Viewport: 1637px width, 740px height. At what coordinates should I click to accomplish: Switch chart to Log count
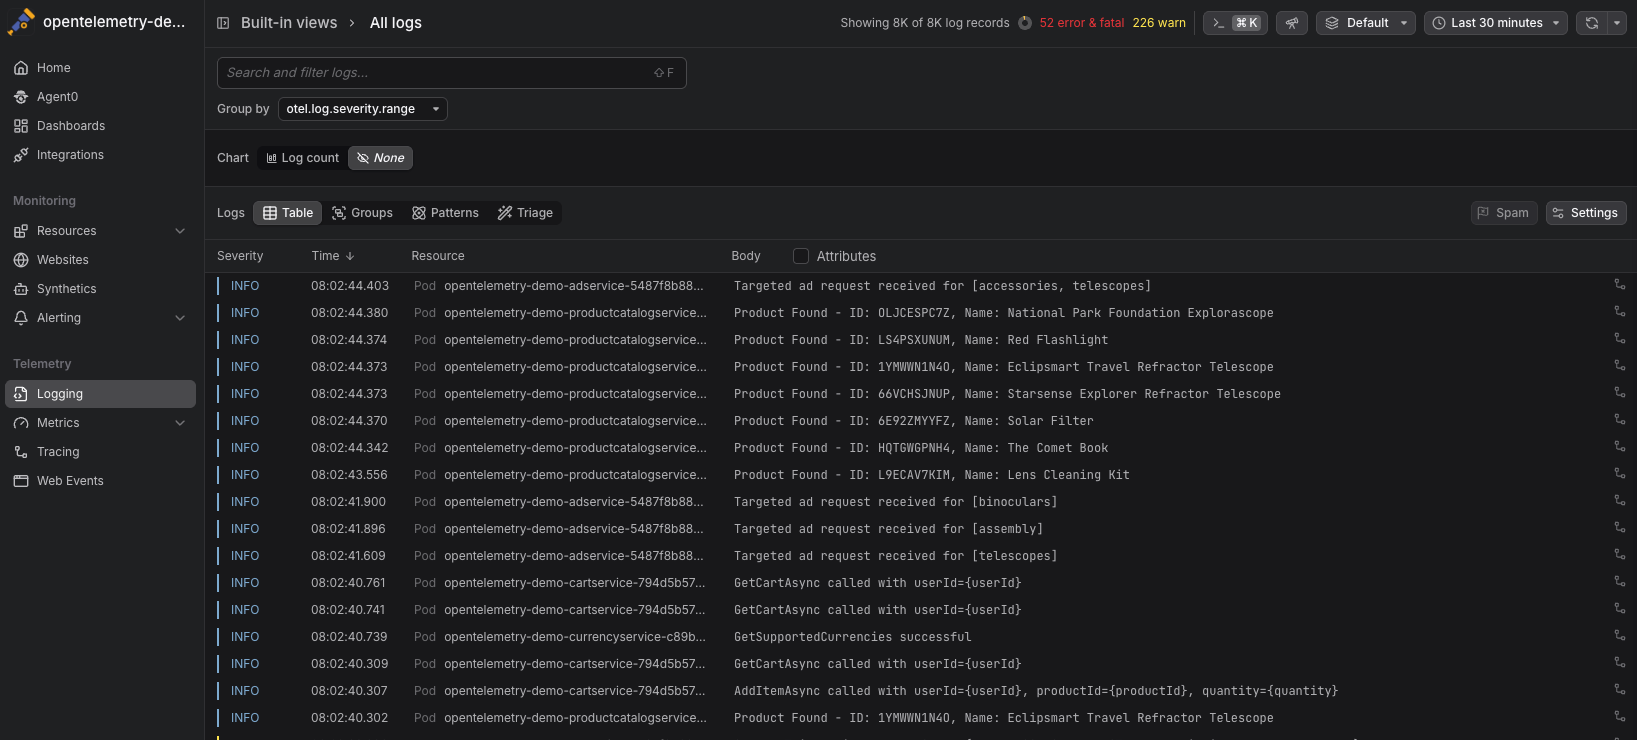(303, 158)
